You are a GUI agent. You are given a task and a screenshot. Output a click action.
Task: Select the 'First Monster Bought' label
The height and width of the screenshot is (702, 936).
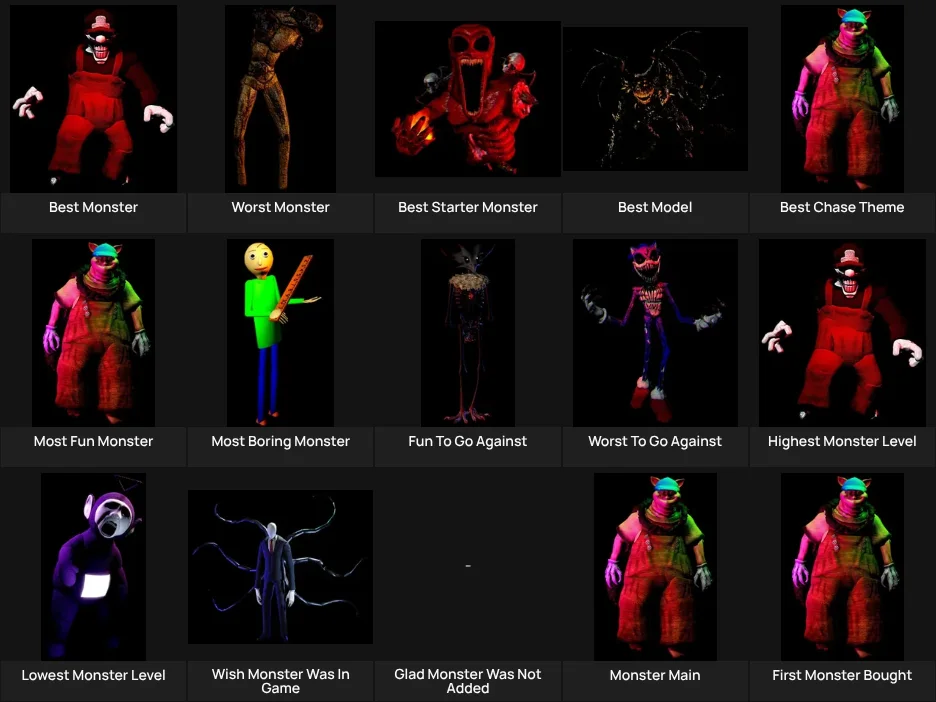pos(842,675)
